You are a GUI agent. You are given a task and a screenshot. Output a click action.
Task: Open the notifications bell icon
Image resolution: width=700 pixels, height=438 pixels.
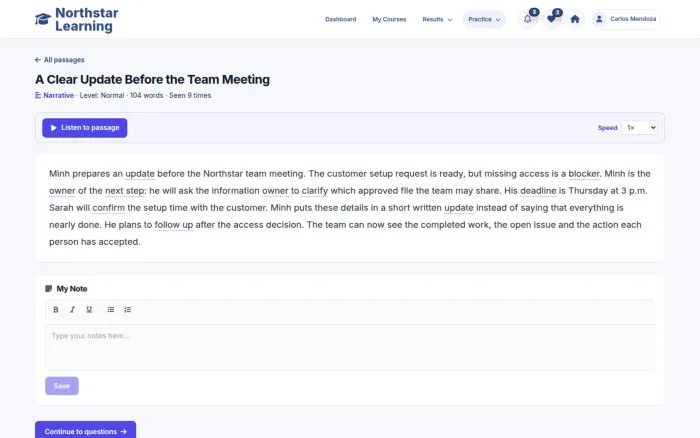(528, 19)
